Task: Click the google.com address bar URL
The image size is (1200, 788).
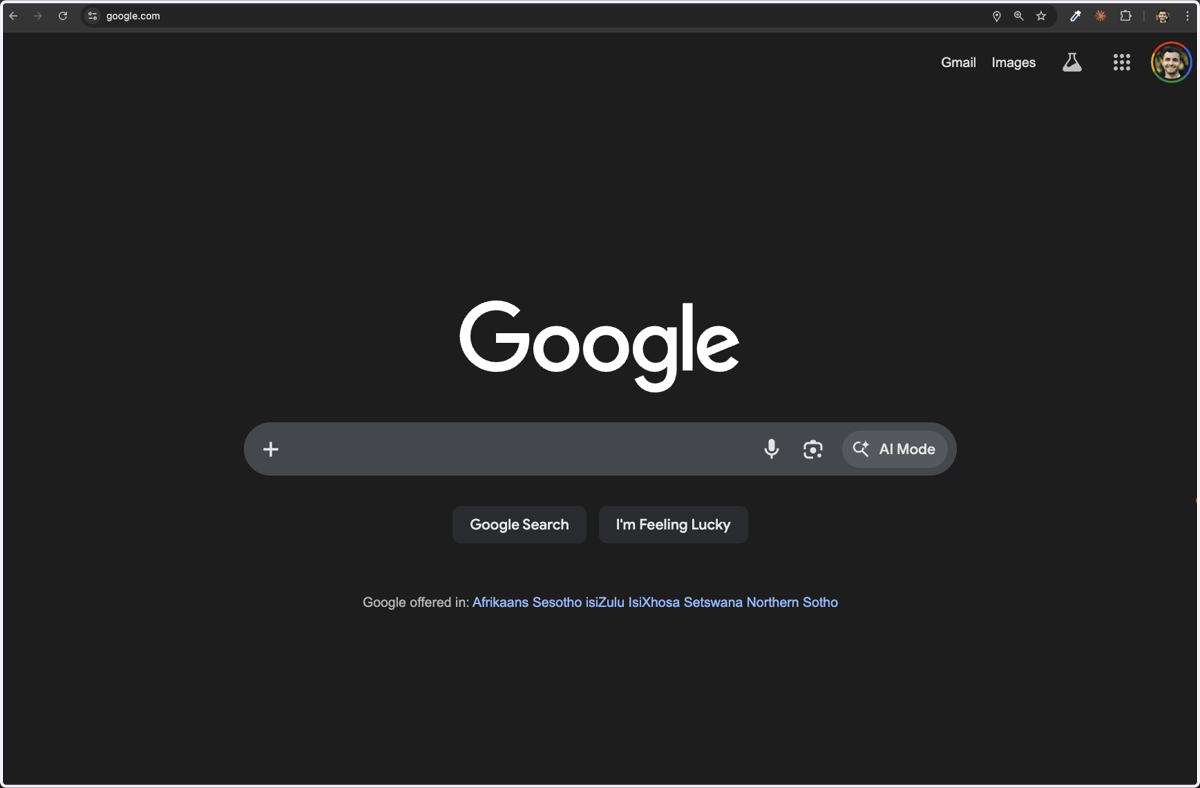Action: (133, 16)
